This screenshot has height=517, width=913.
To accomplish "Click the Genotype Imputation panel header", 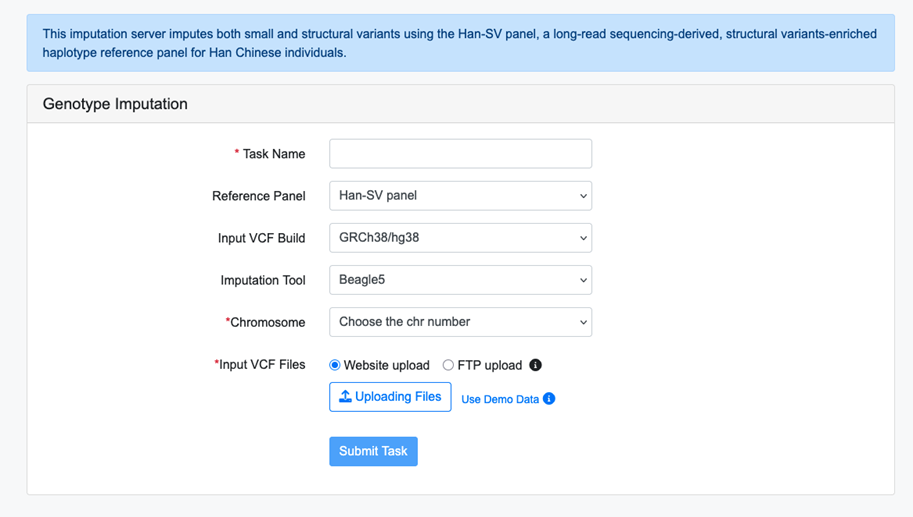I will (x=115, y=104).
